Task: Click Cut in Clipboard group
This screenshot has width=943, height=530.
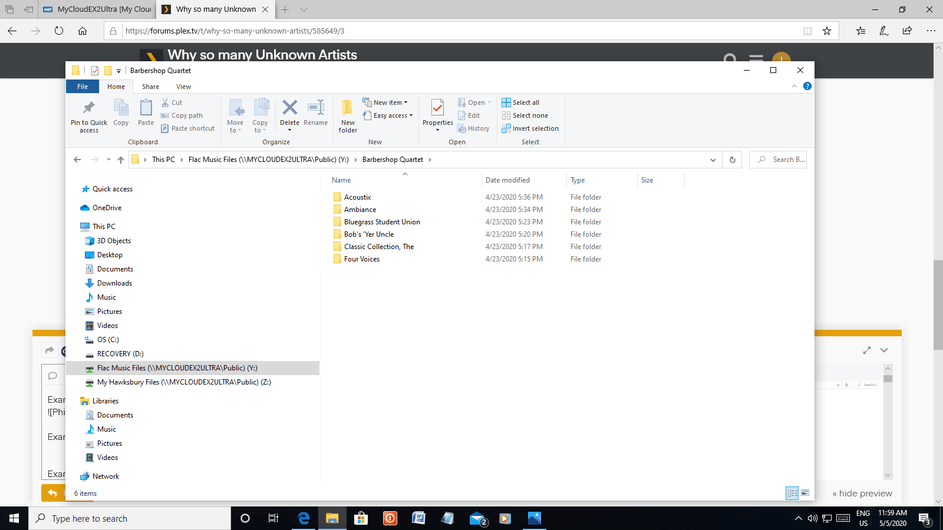Action: [x=171, y=103]
